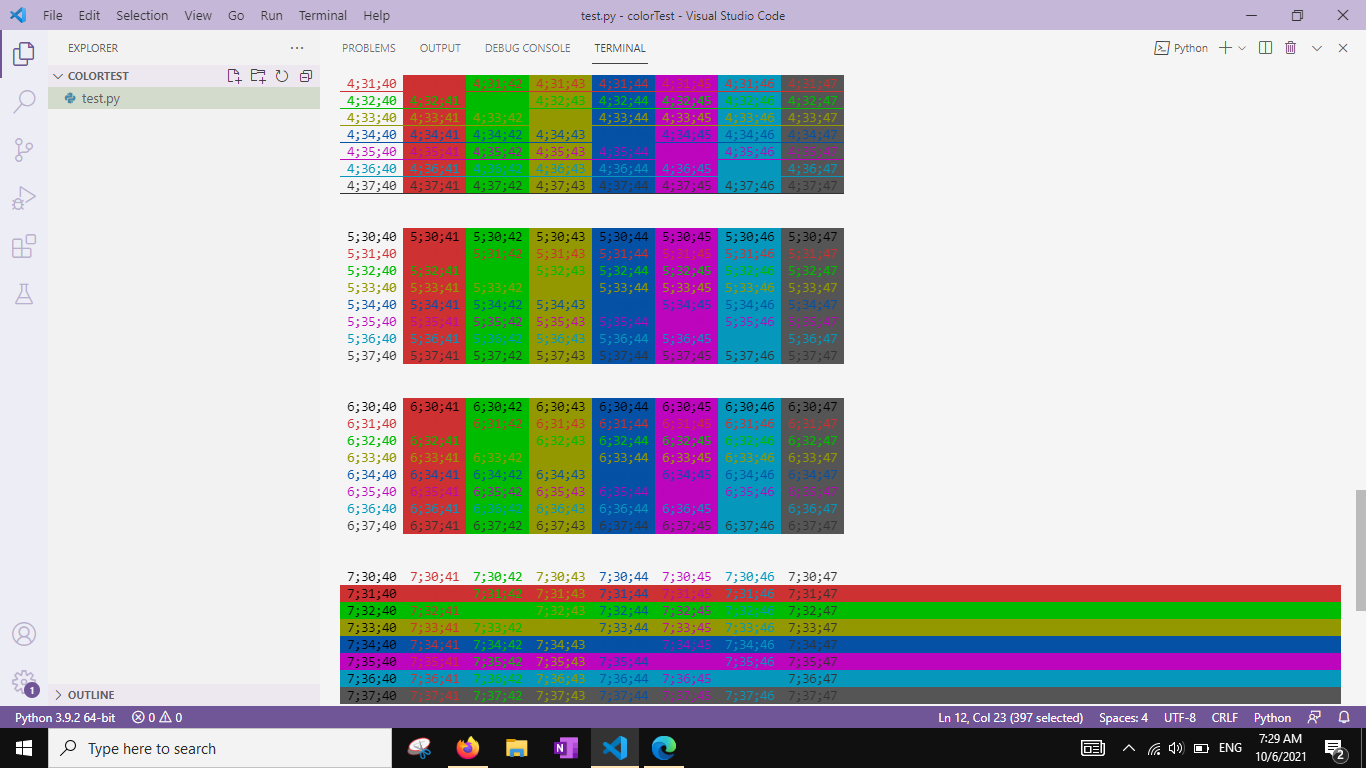1366x768 pixels.
Task: Toggle panel size with chevron icon
Action: (x=1317, y=48)
